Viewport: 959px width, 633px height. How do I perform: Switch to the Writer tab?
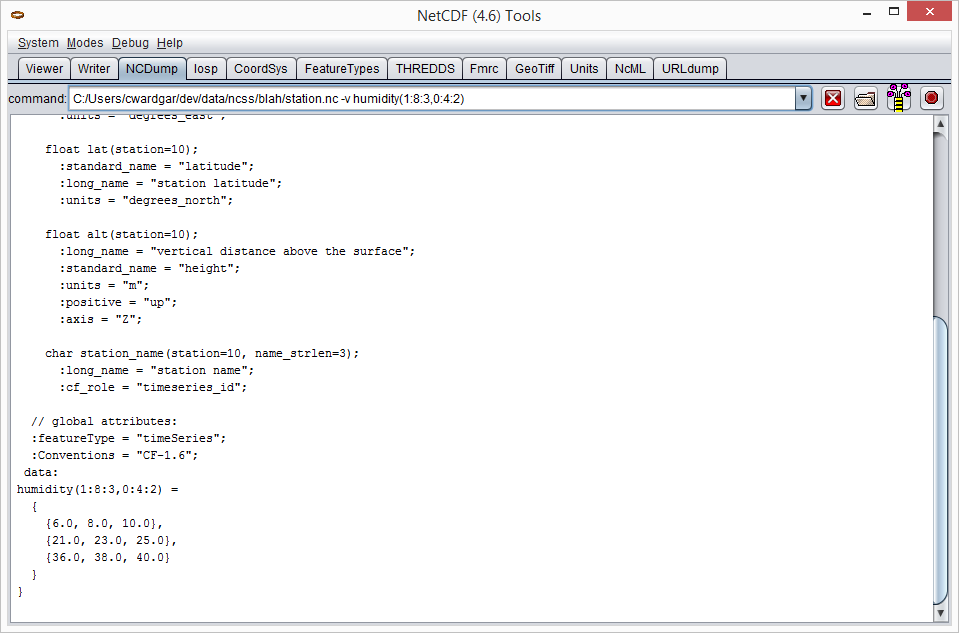[94, 69]
